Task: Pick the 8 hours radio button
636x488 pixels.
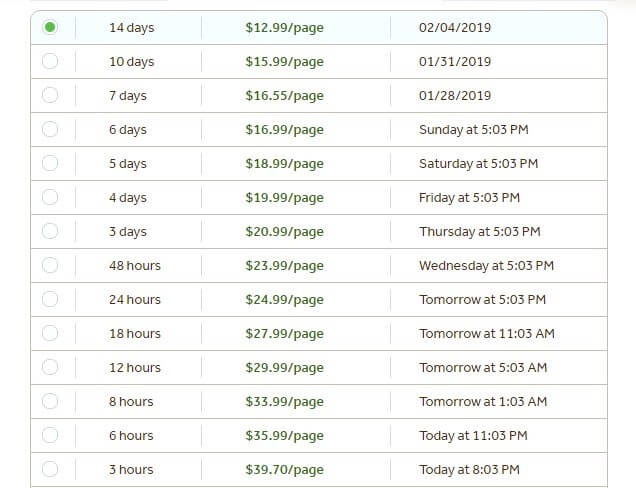Action: tap(50, 401)
